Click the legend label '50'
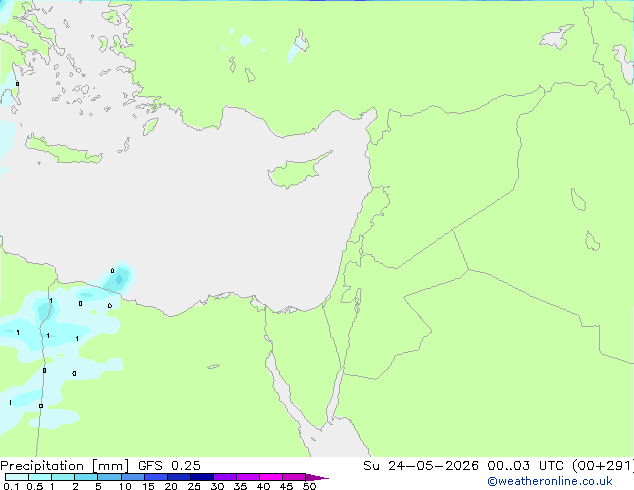The image size is (634, 490). [x=309, y=486]
